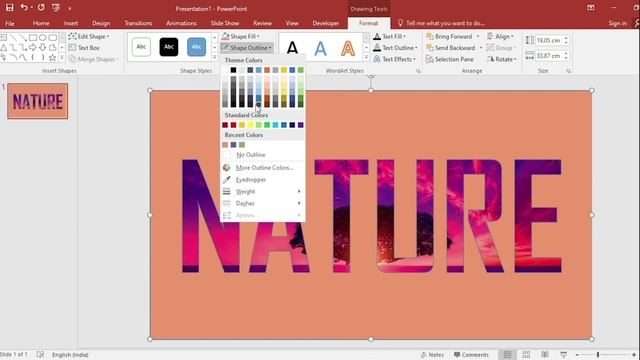
Task: Switch to Reading View icon
Action: tap(544, 355)
